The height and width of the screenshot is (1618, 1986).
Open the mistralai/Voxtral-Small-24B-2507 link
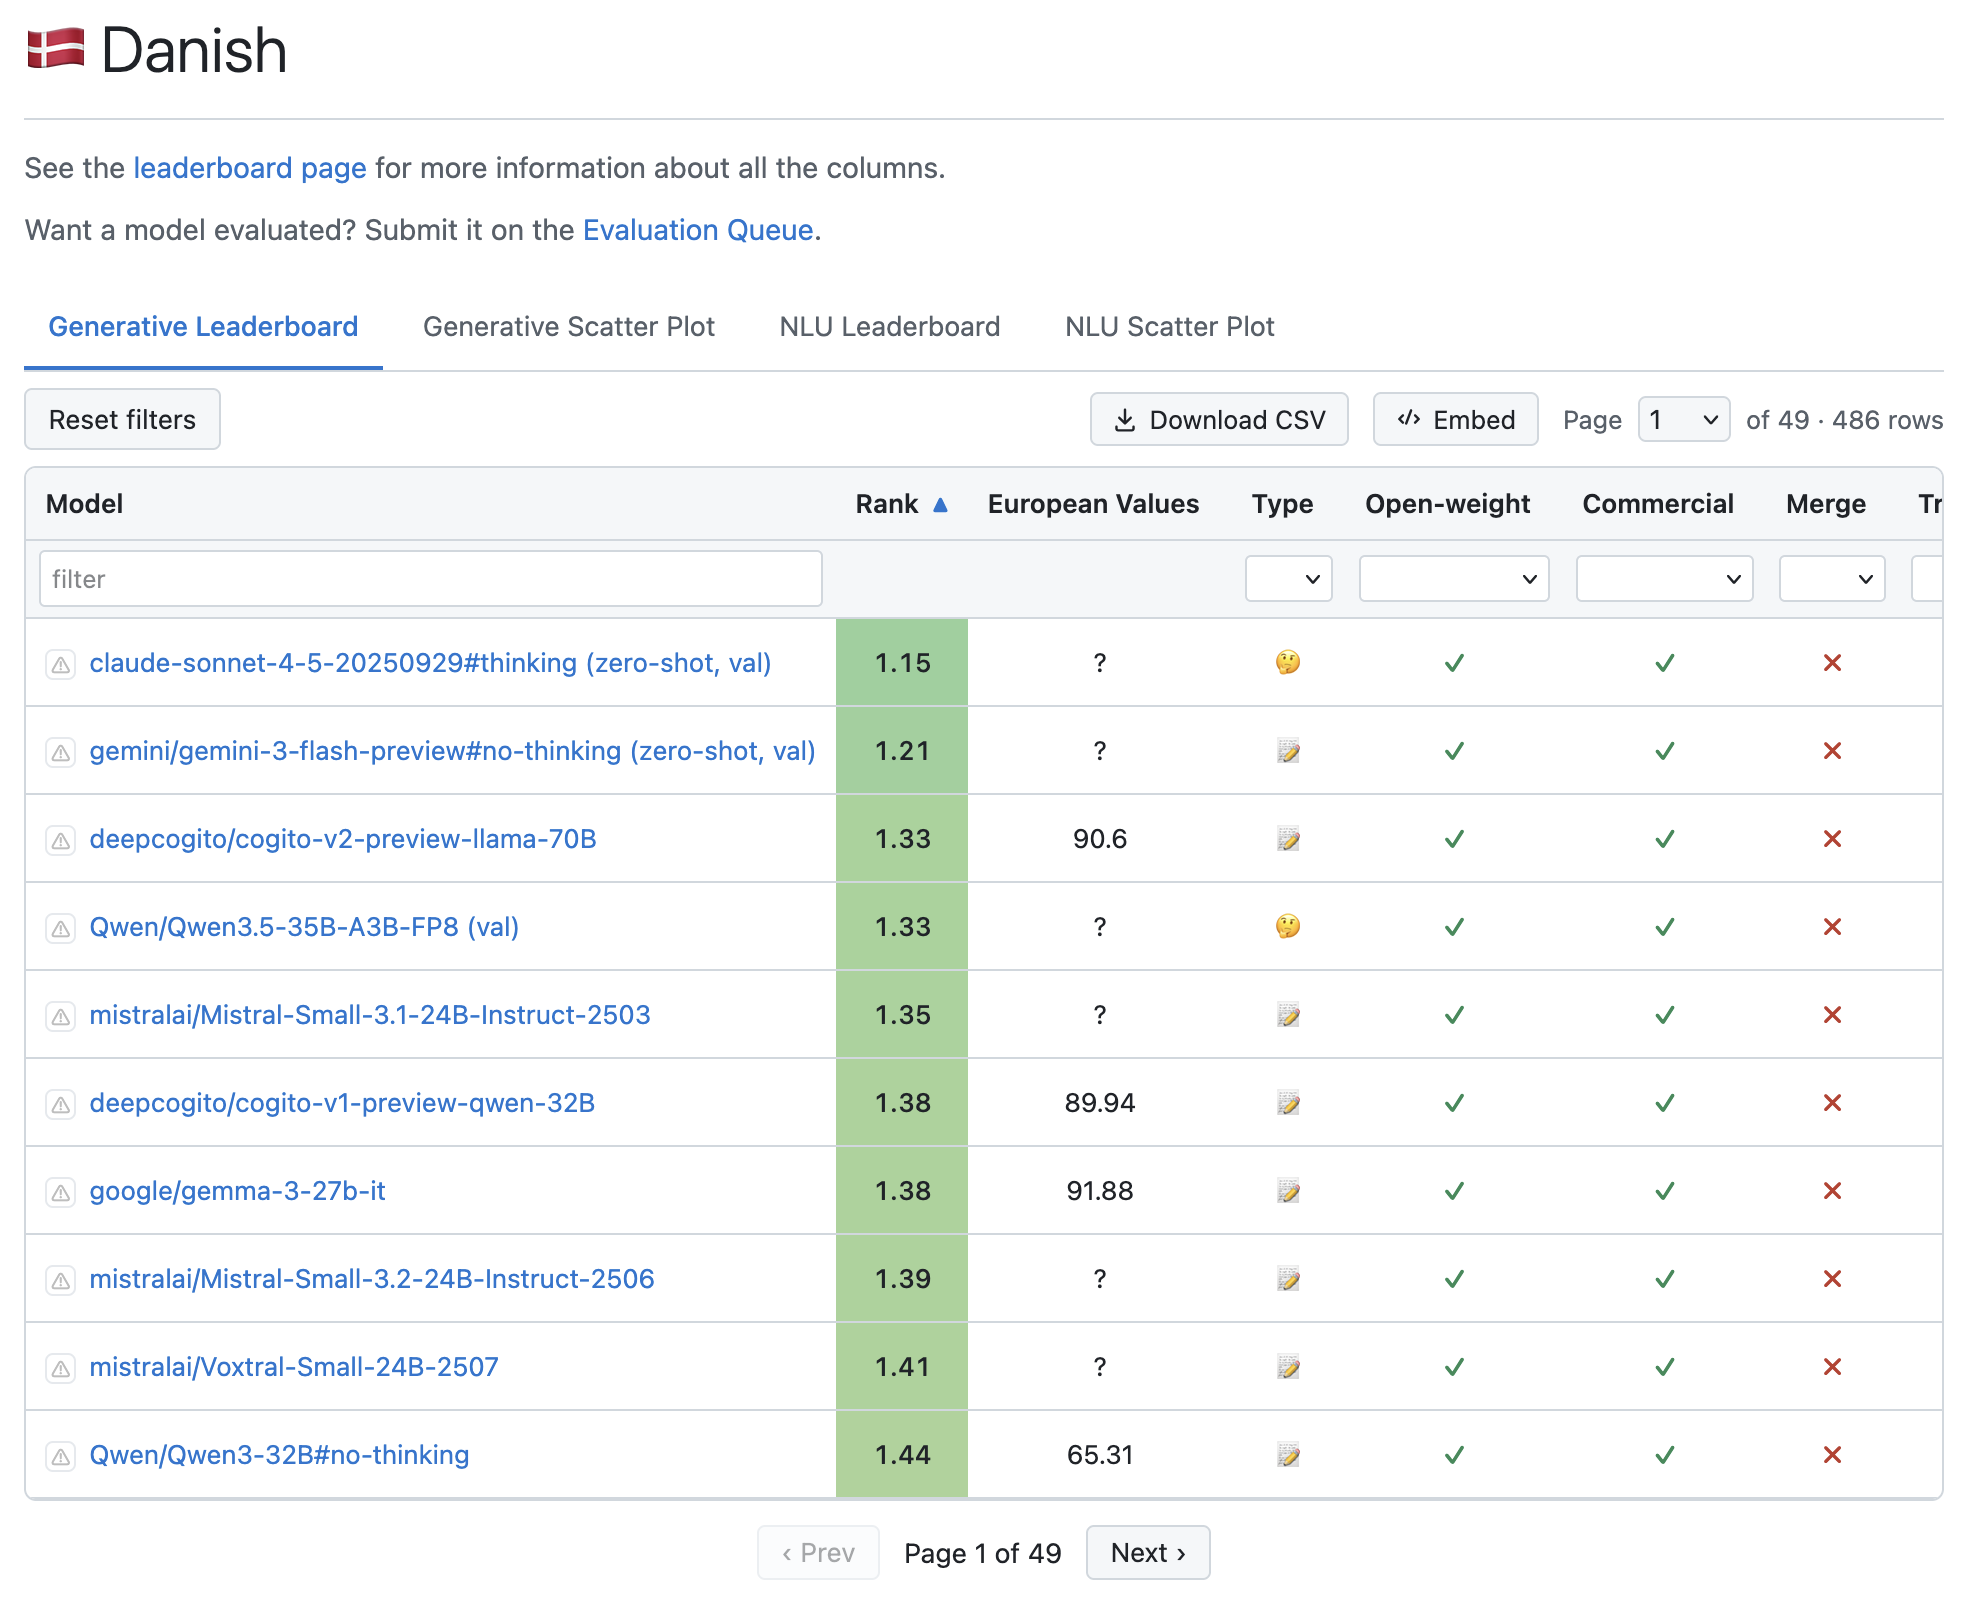tap(294, 1367)
